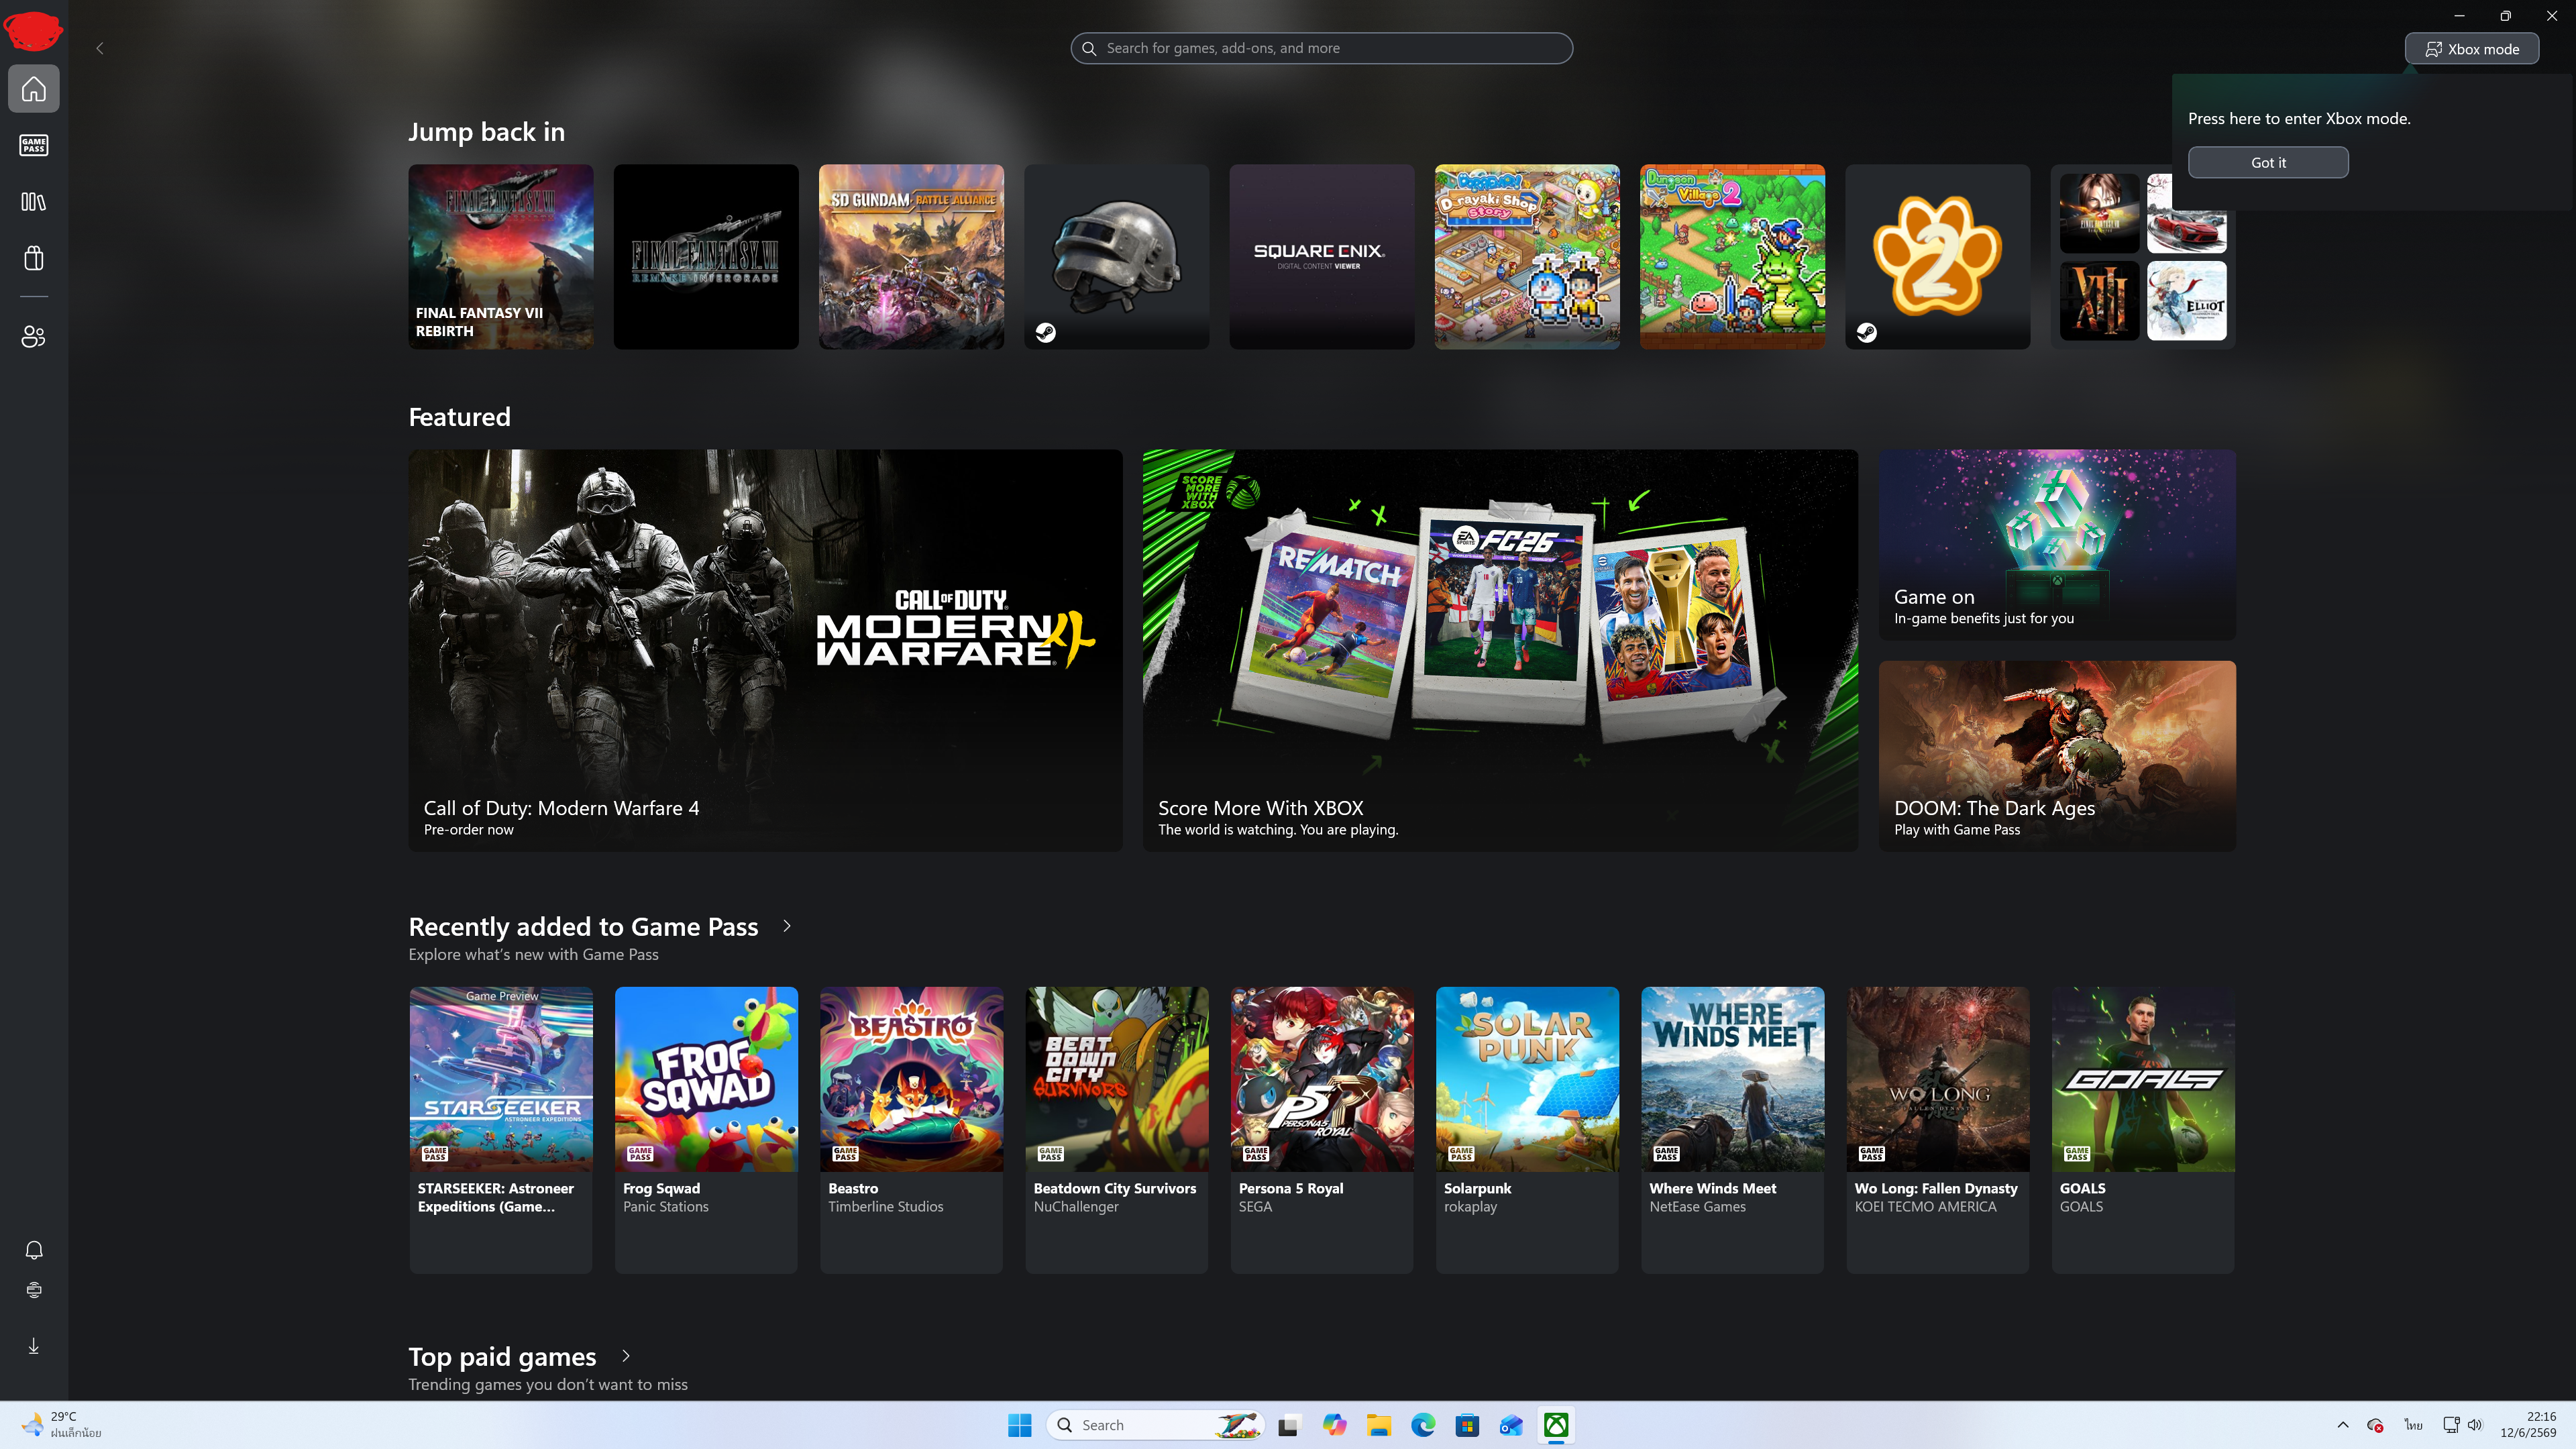
Task: Expand the Top paid games chevron
Action: [626, 1356]
